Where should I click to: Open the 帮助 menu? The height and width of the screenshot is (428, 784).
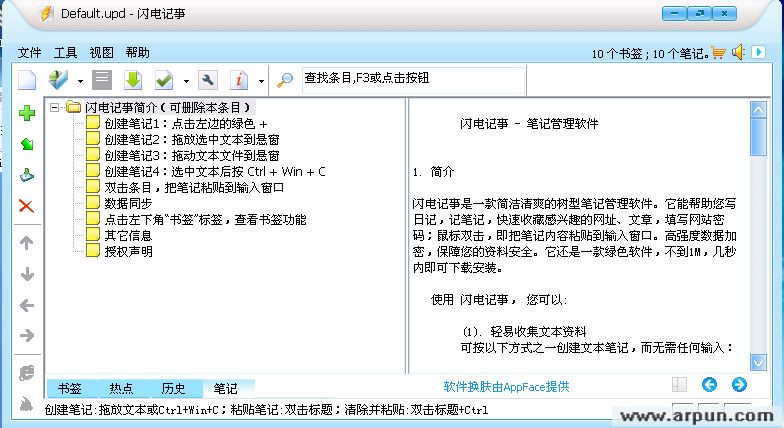(138, 52)
